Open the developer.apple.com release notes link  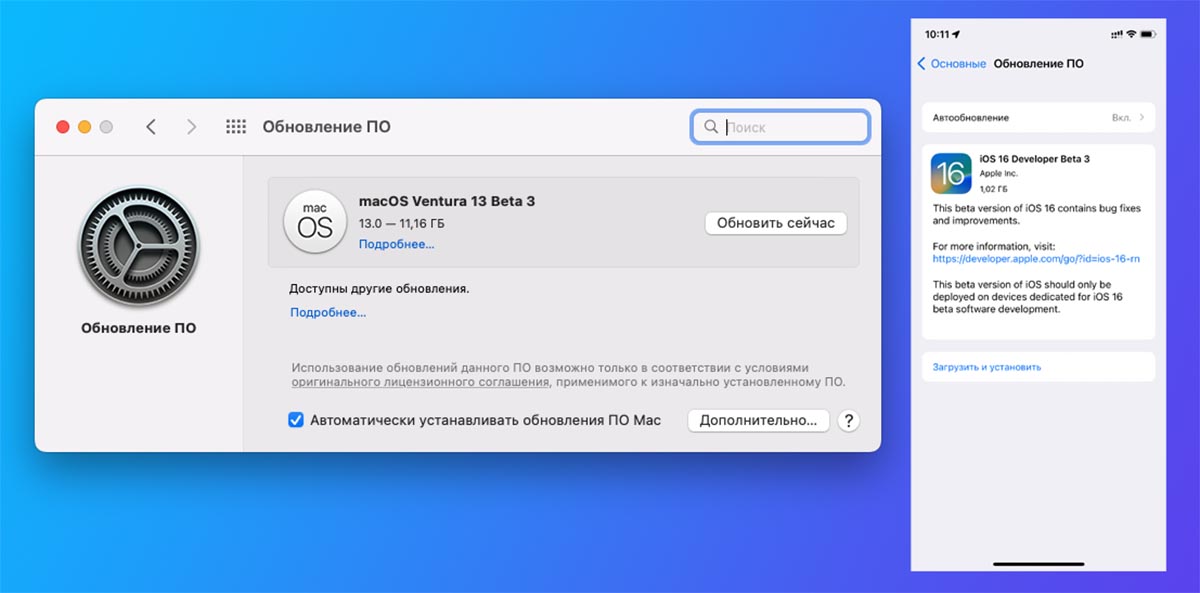click(x=1036, y=258)
